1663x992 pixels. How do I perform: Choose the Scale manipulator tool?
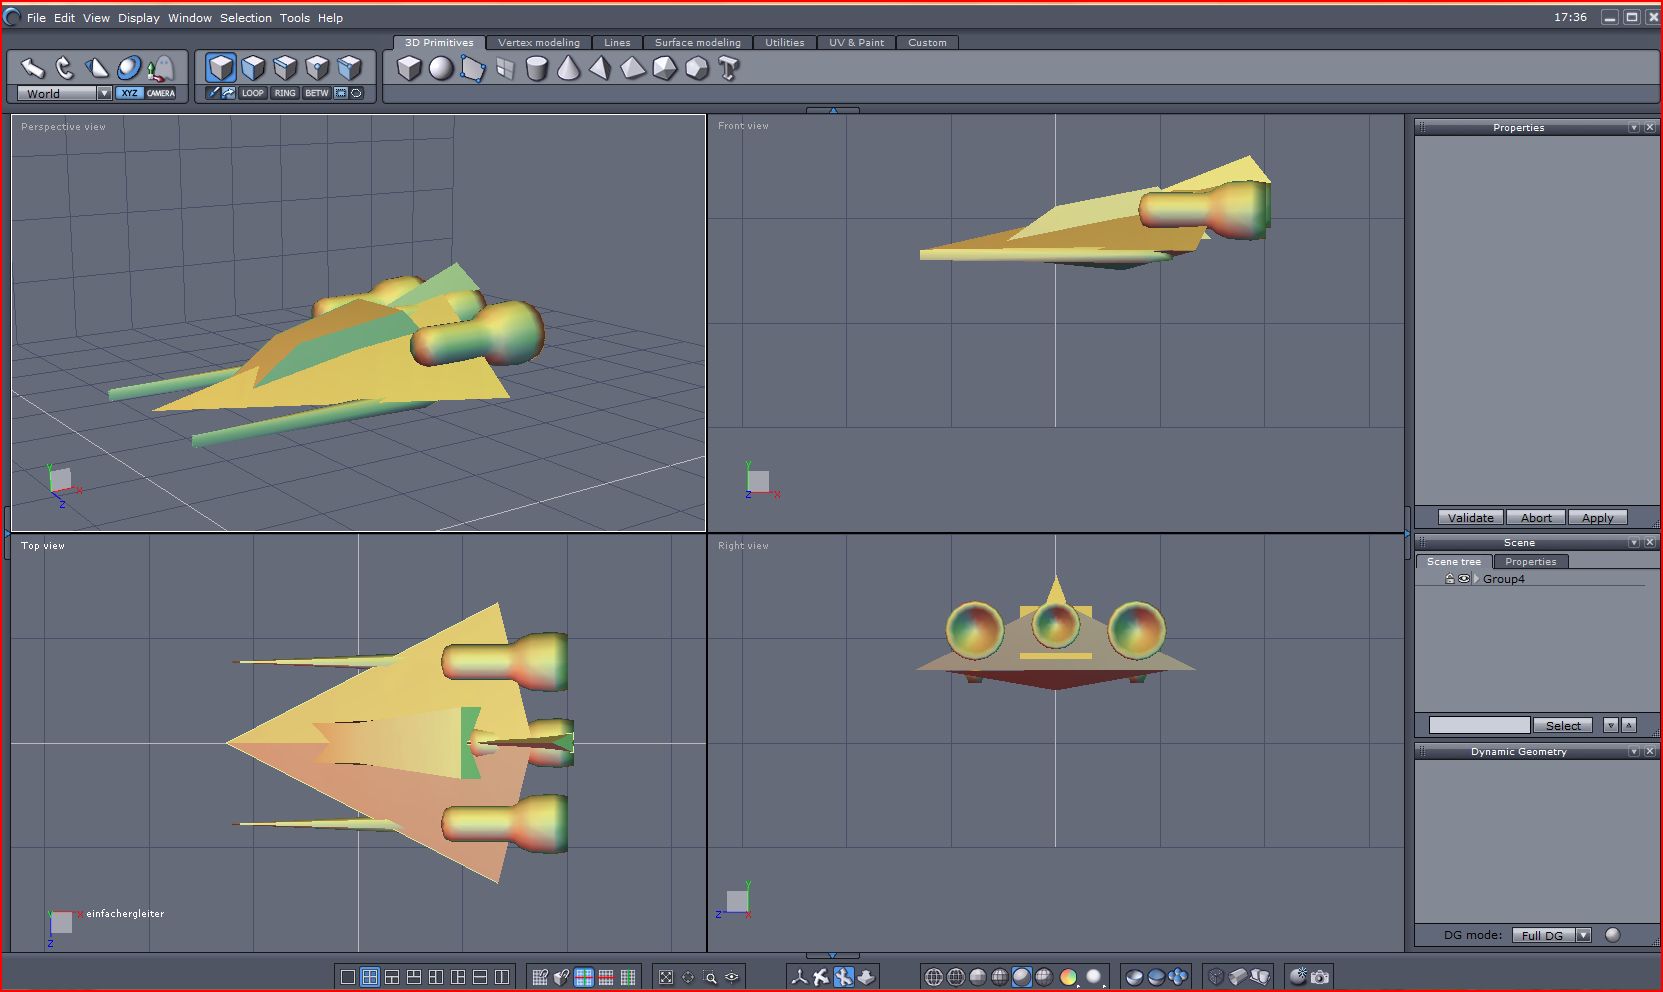(97, 68)
